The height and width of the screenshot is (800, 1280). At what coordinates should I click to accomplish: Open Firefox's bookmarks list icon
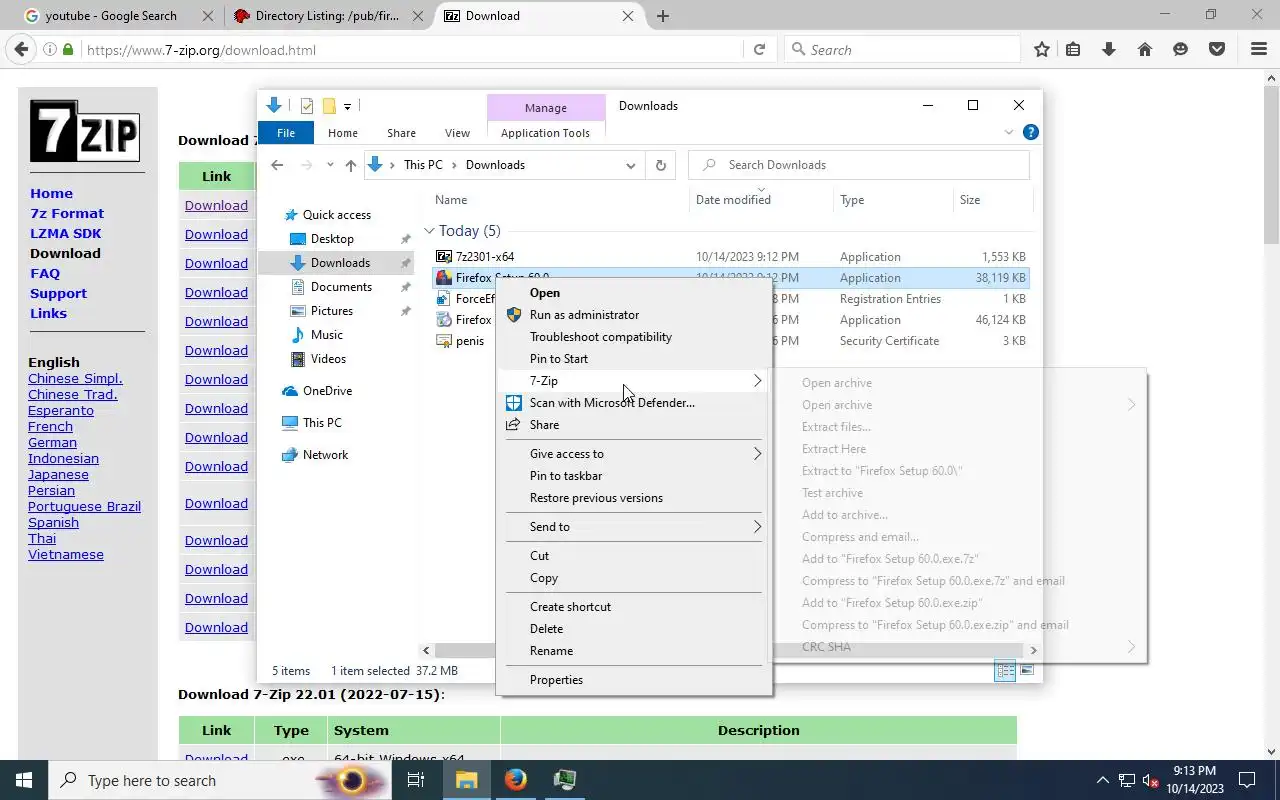point(1073,49)
